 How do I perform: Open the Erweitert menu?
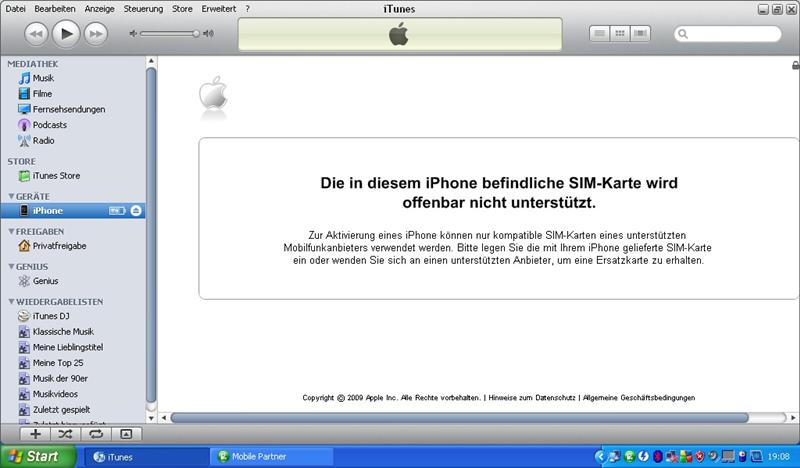pos(218,9)
